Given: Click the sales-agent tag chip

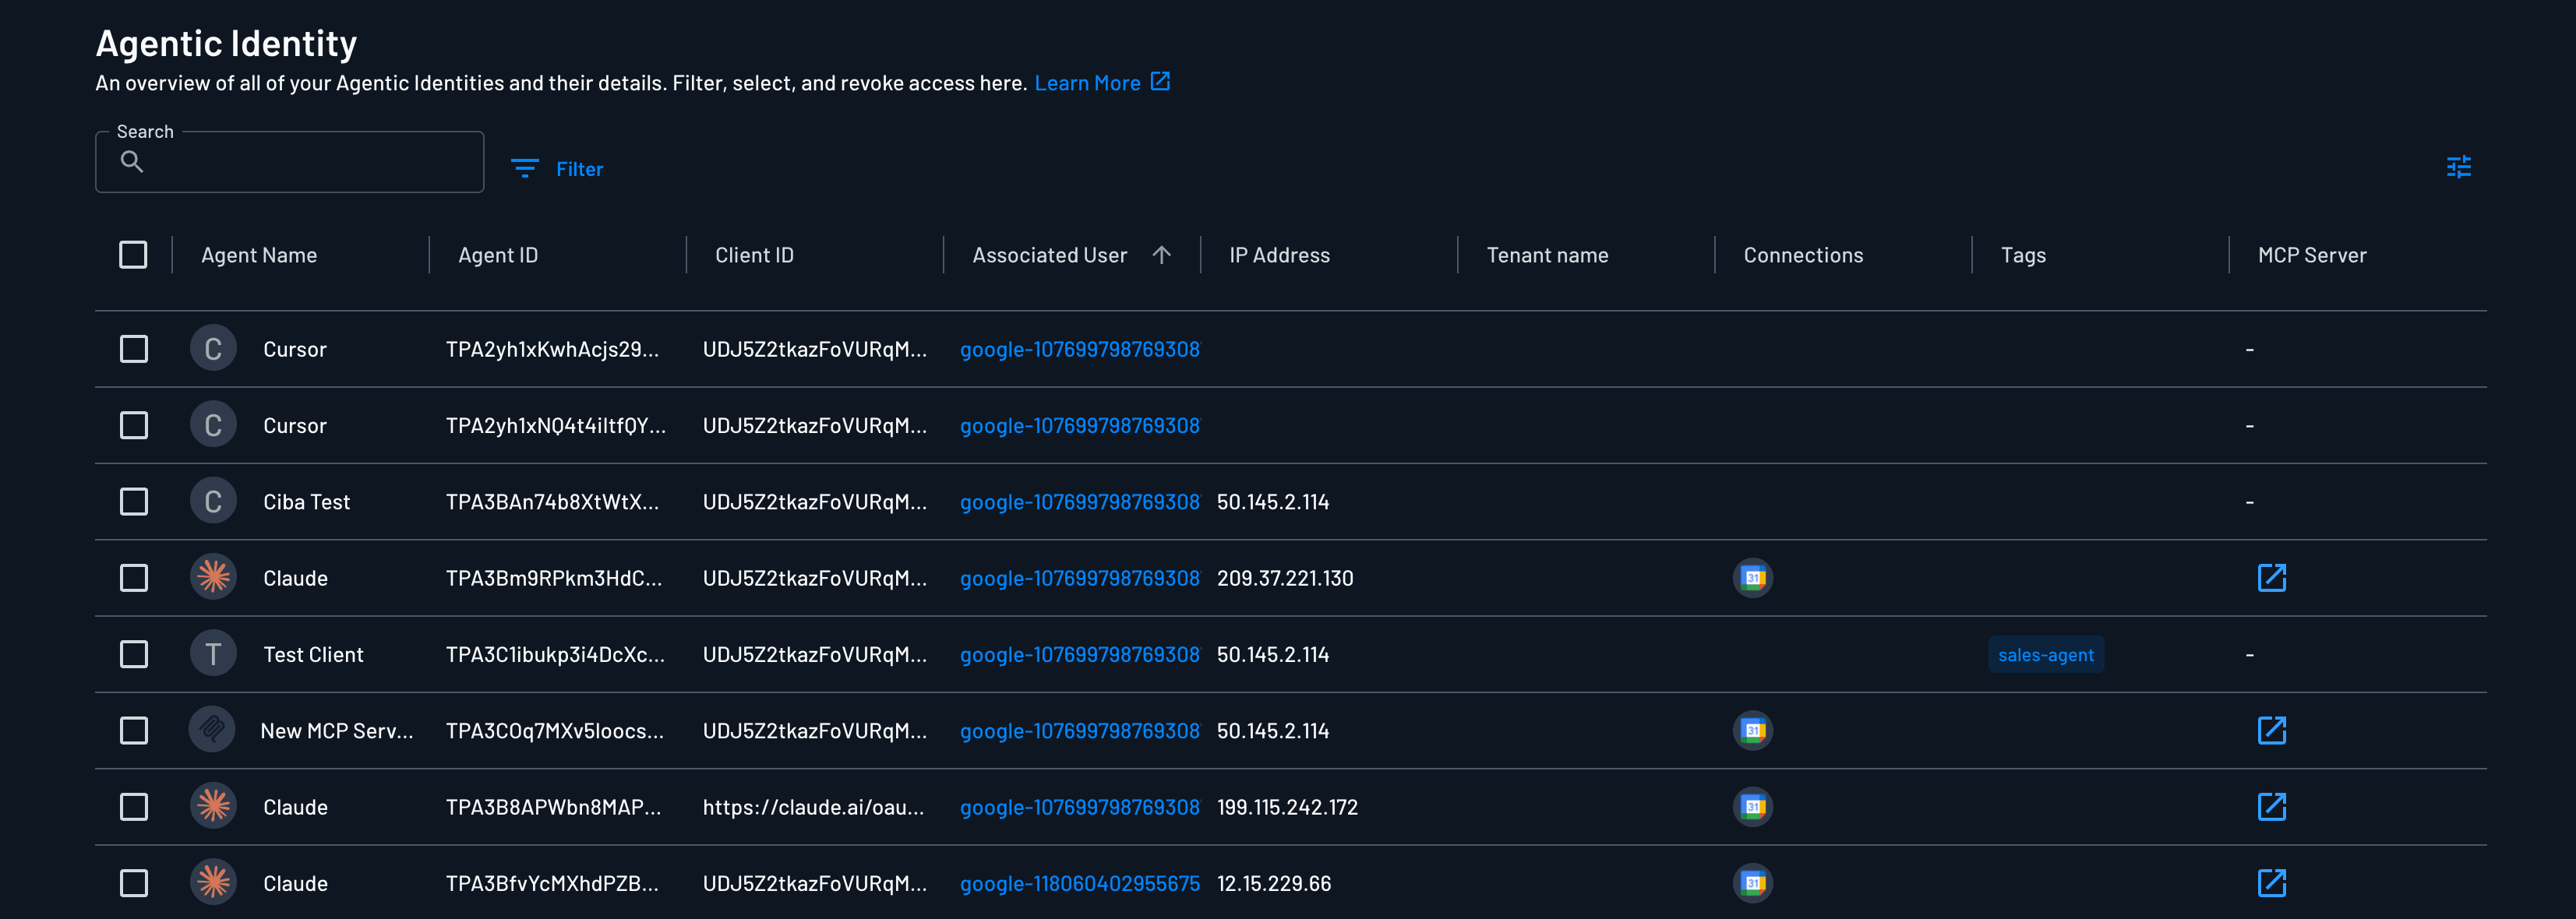Looking at the screenshot, I should 2045,655.
